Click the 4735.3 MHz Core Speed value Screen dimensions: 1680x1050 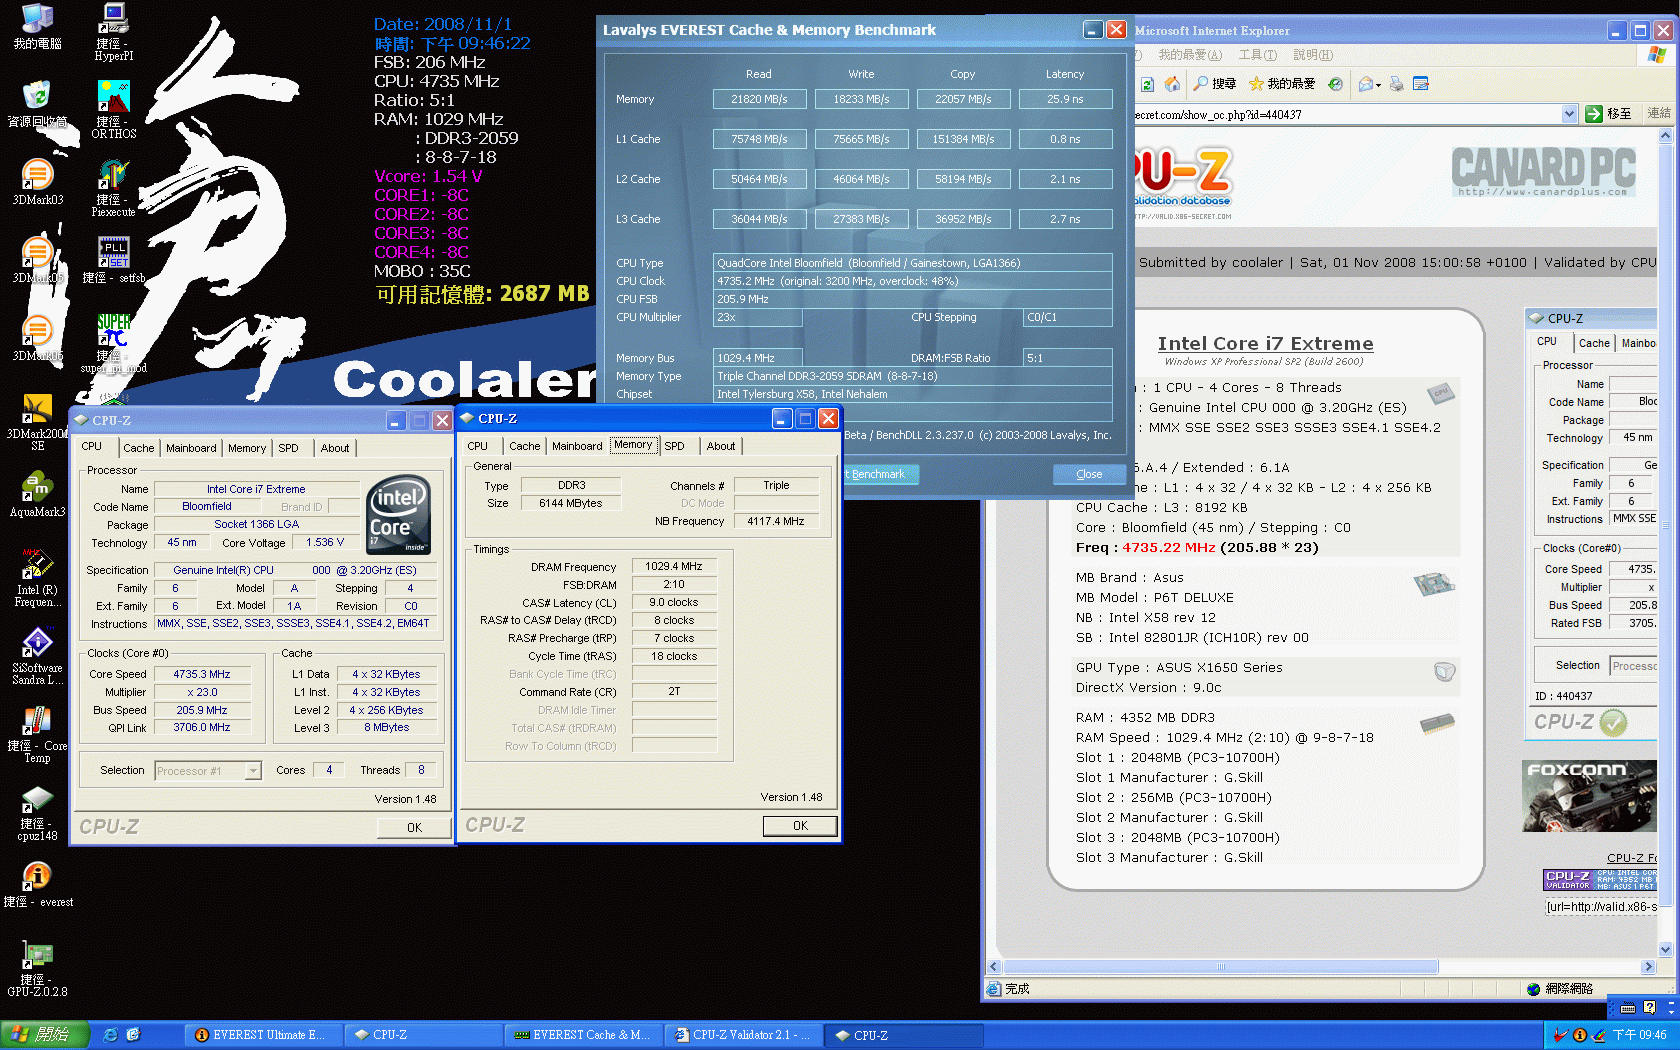[202, 675]
